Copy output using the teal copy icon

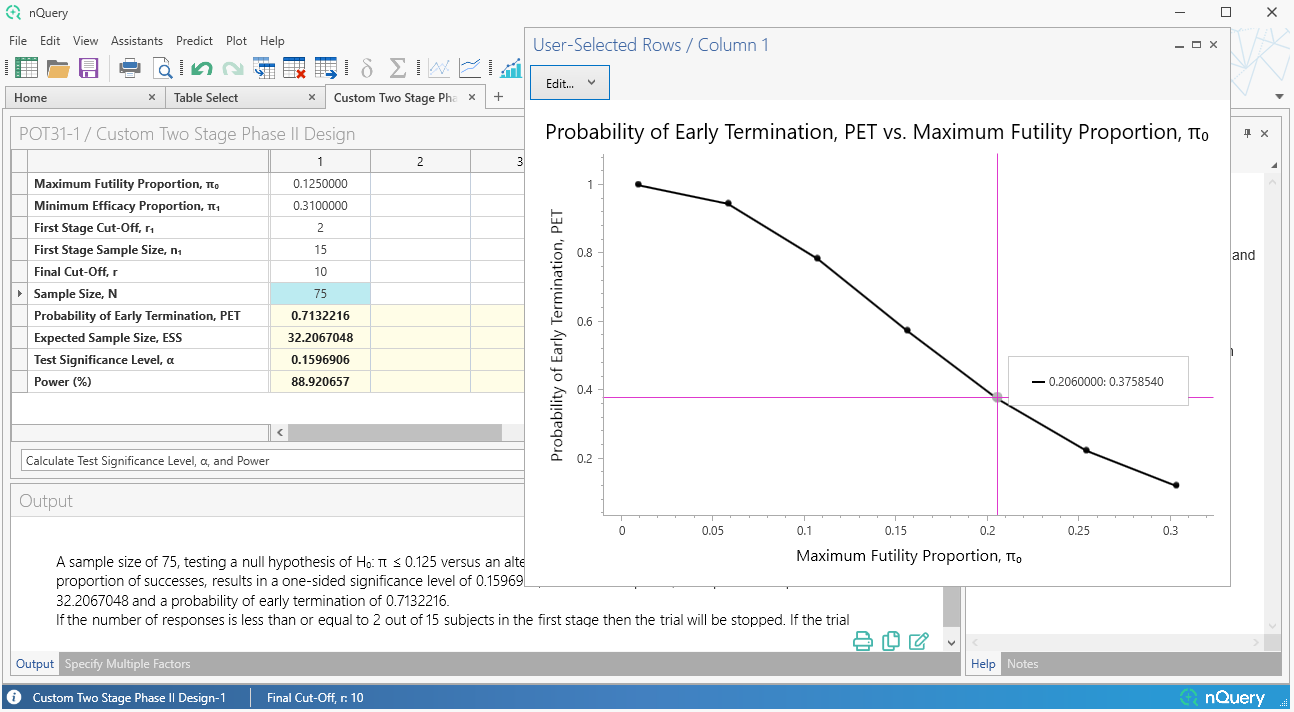891,641
